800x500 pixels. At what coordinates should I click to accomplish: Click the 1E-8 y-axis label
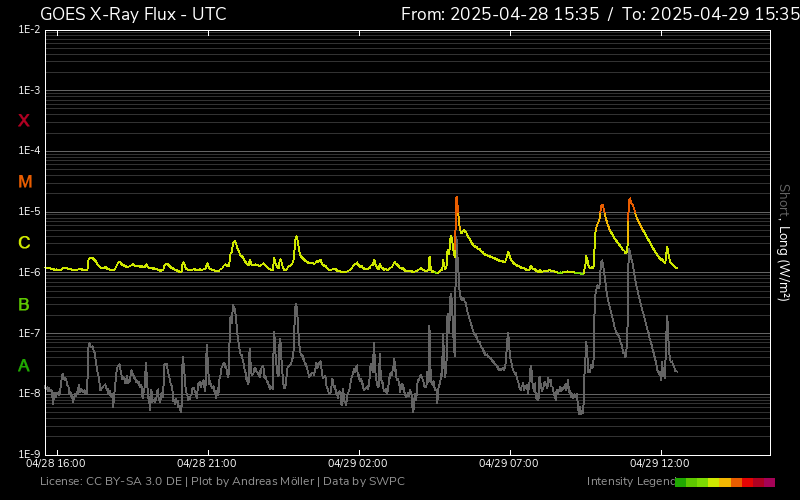pos(29,393)
